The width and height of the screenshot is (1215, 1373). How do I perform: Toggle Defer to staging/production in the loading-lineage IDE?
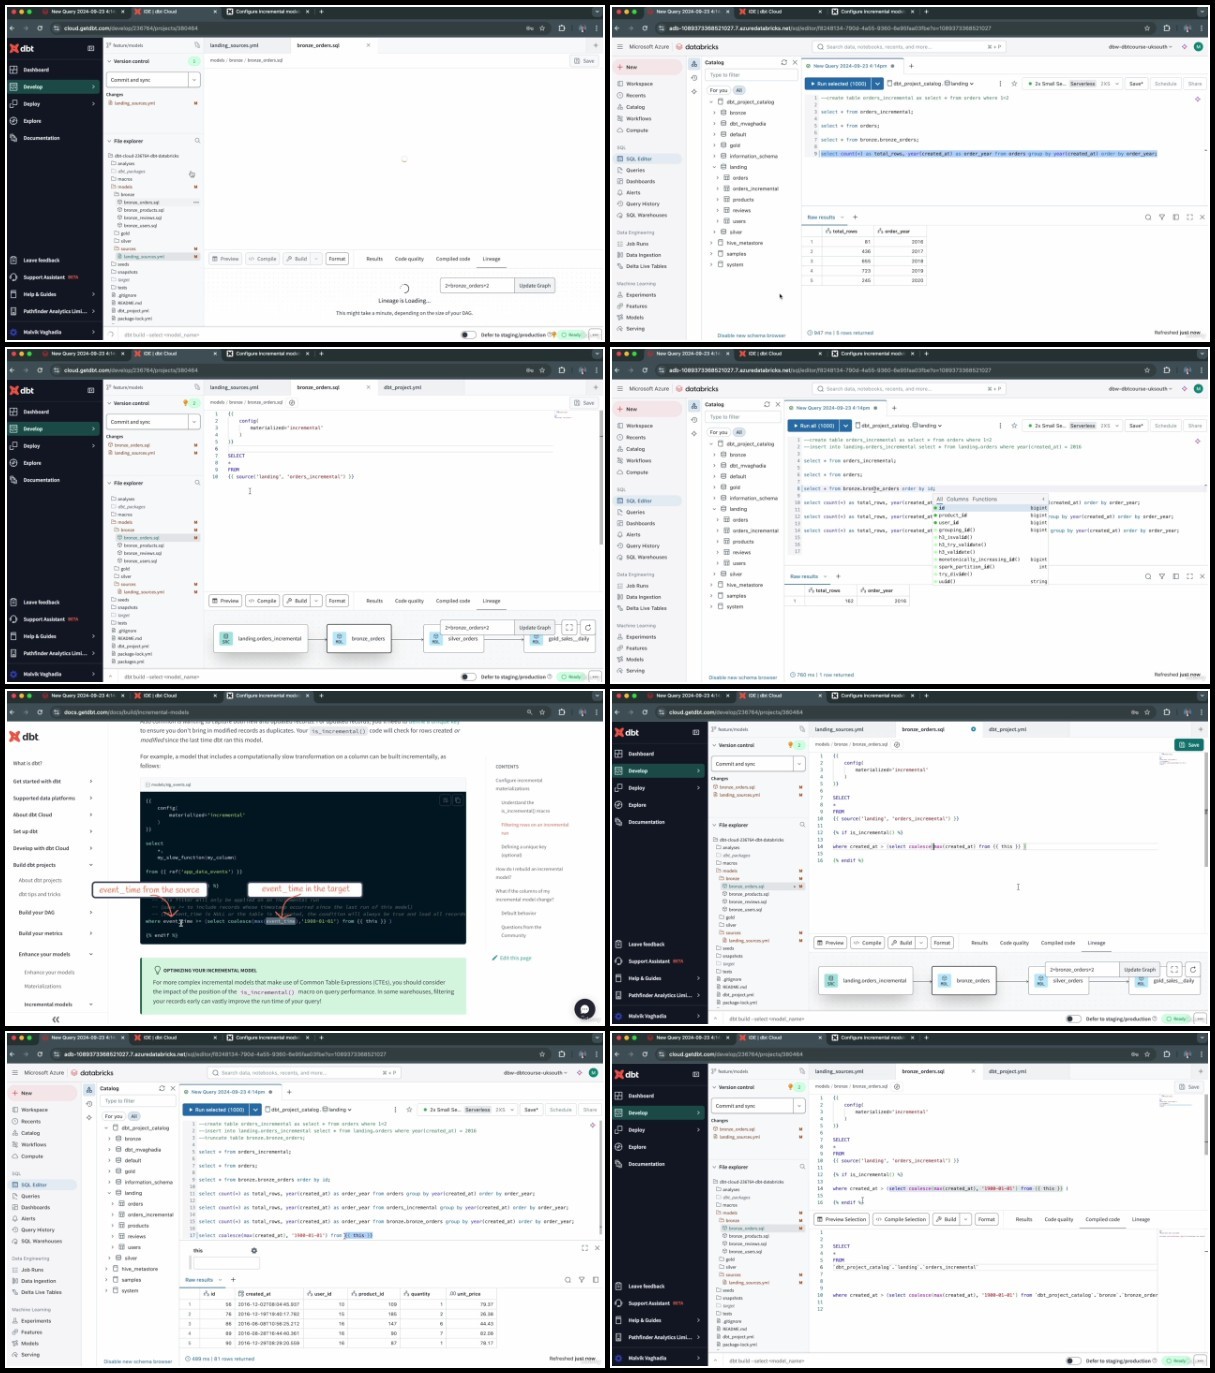click(468, 335)
